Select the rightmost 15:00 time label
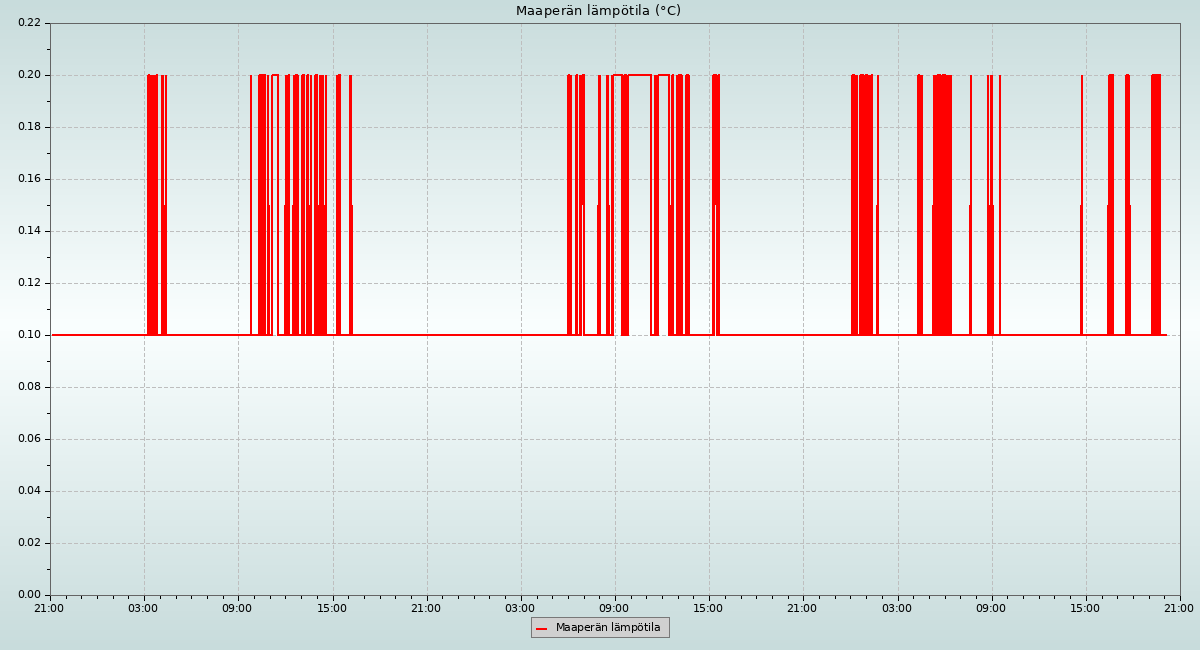 coord(1085,608)
